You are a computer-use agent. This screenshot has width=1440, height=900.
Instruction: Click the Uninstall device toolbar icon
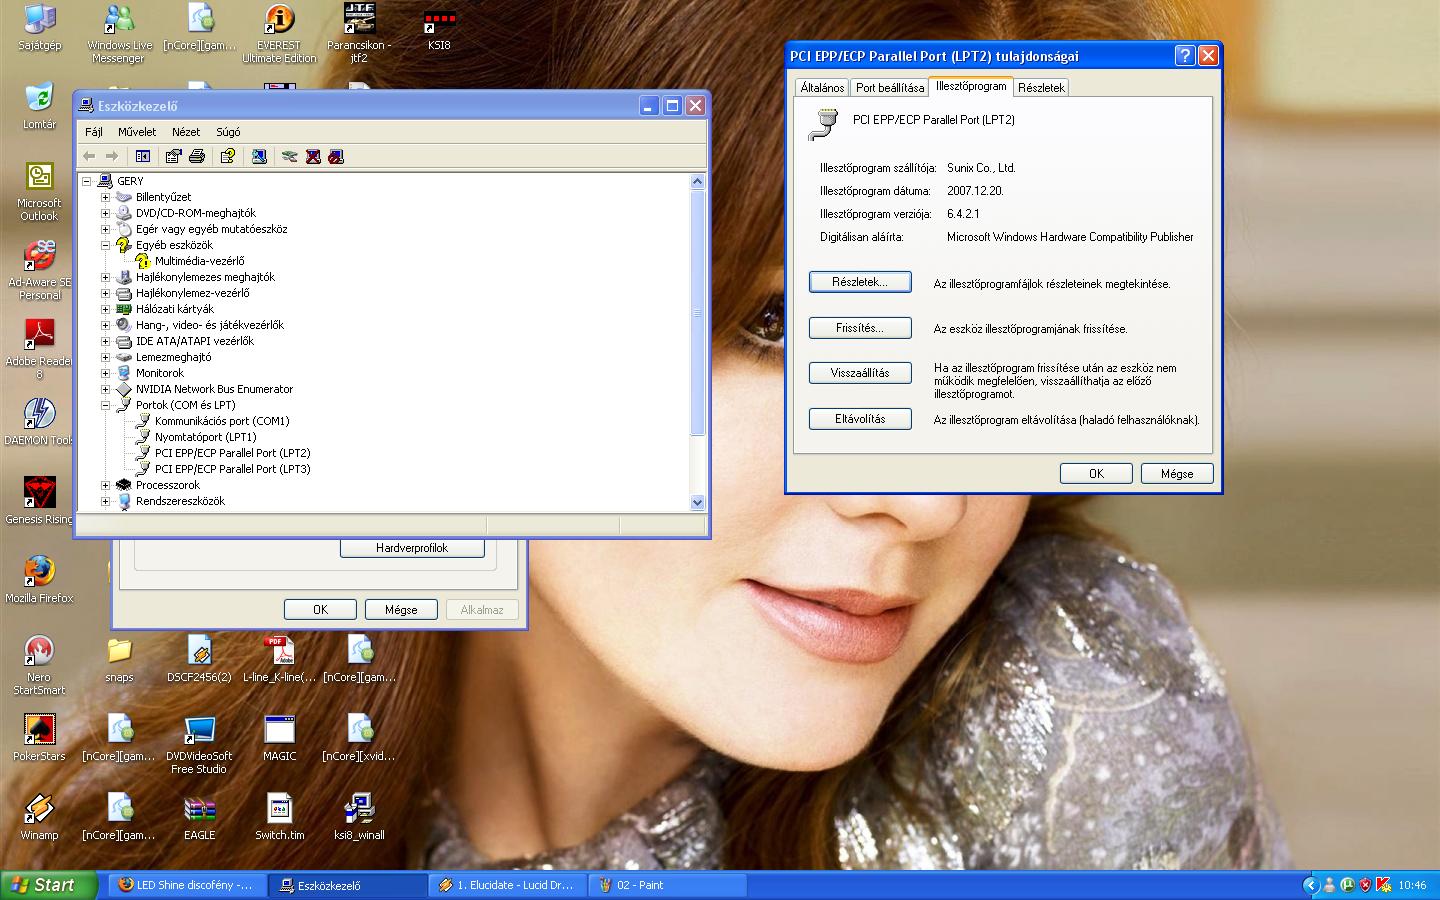(313, 156)
